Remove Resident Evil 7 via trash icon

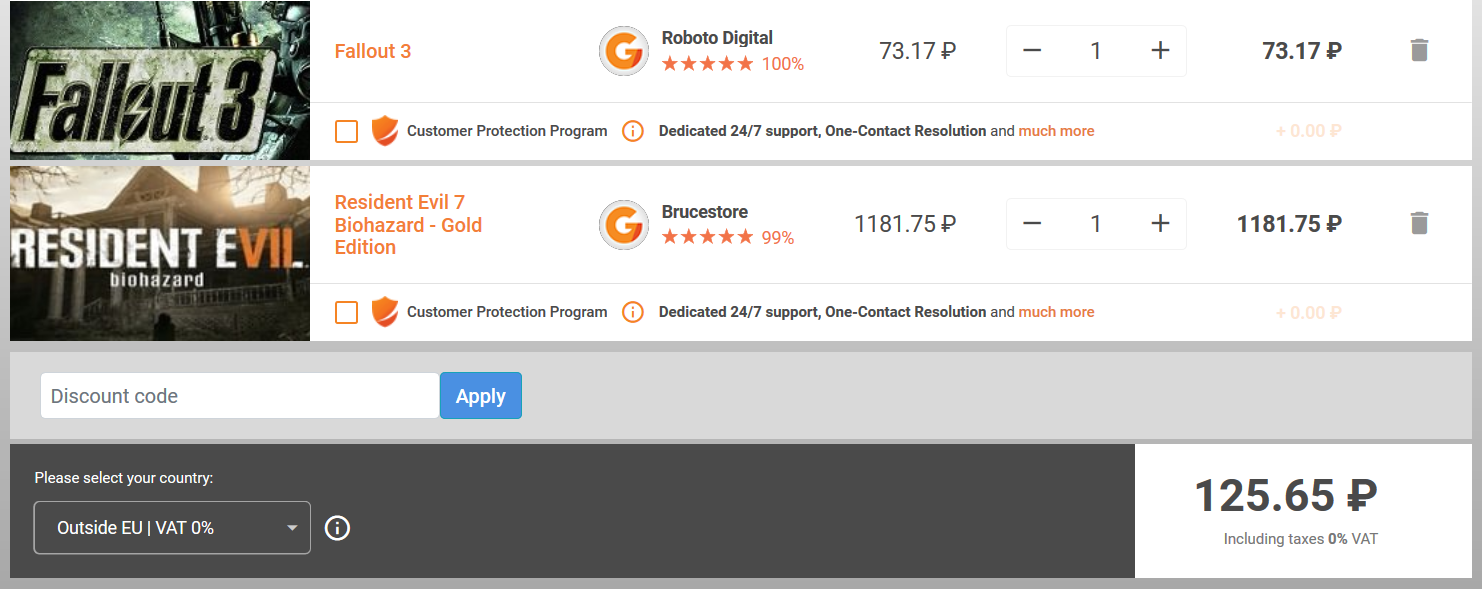1419,223
